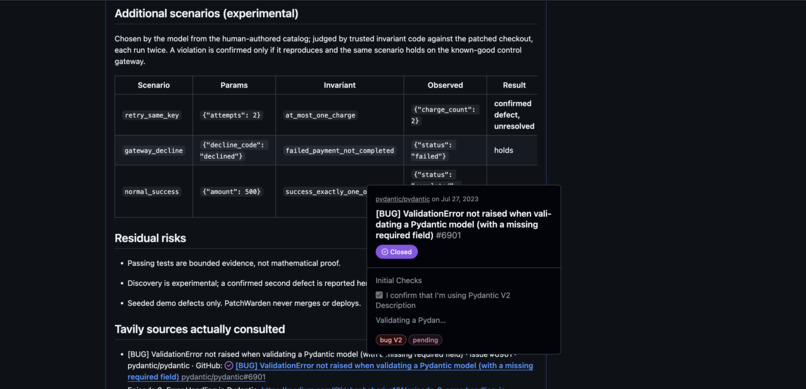Click the 'Passing tests are bounded evidence' bullet
The width and height of the screenshot is (806, 389).
pos(234,263)
